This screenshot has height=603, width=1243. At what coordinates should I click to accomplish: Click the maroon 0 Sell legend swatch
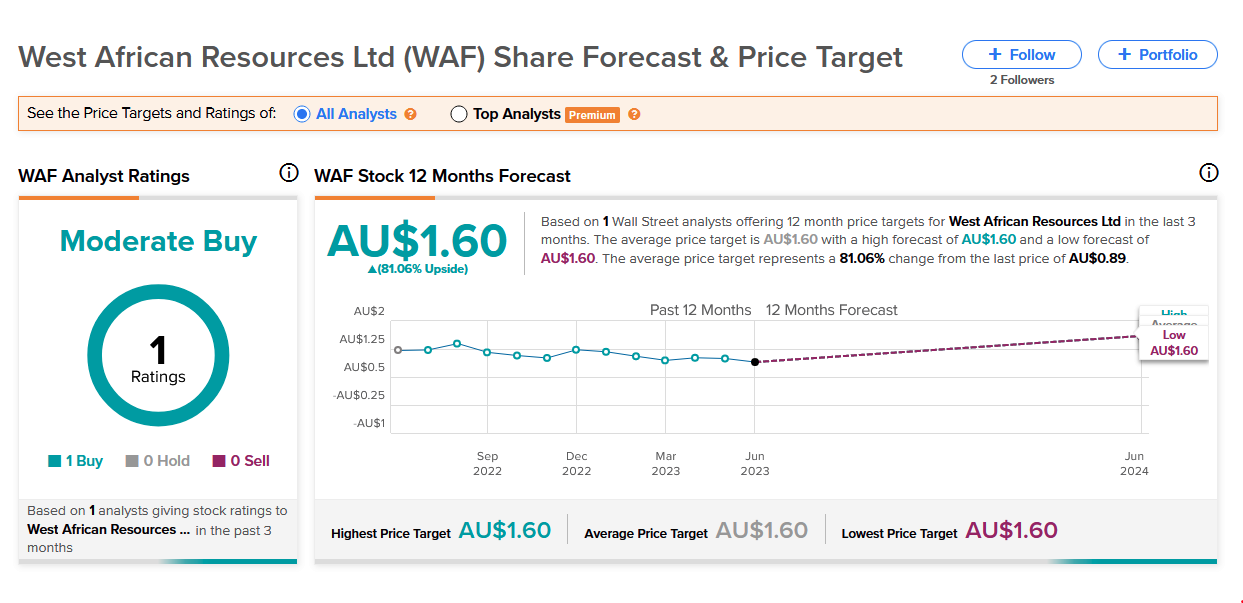tap(219, 462)
